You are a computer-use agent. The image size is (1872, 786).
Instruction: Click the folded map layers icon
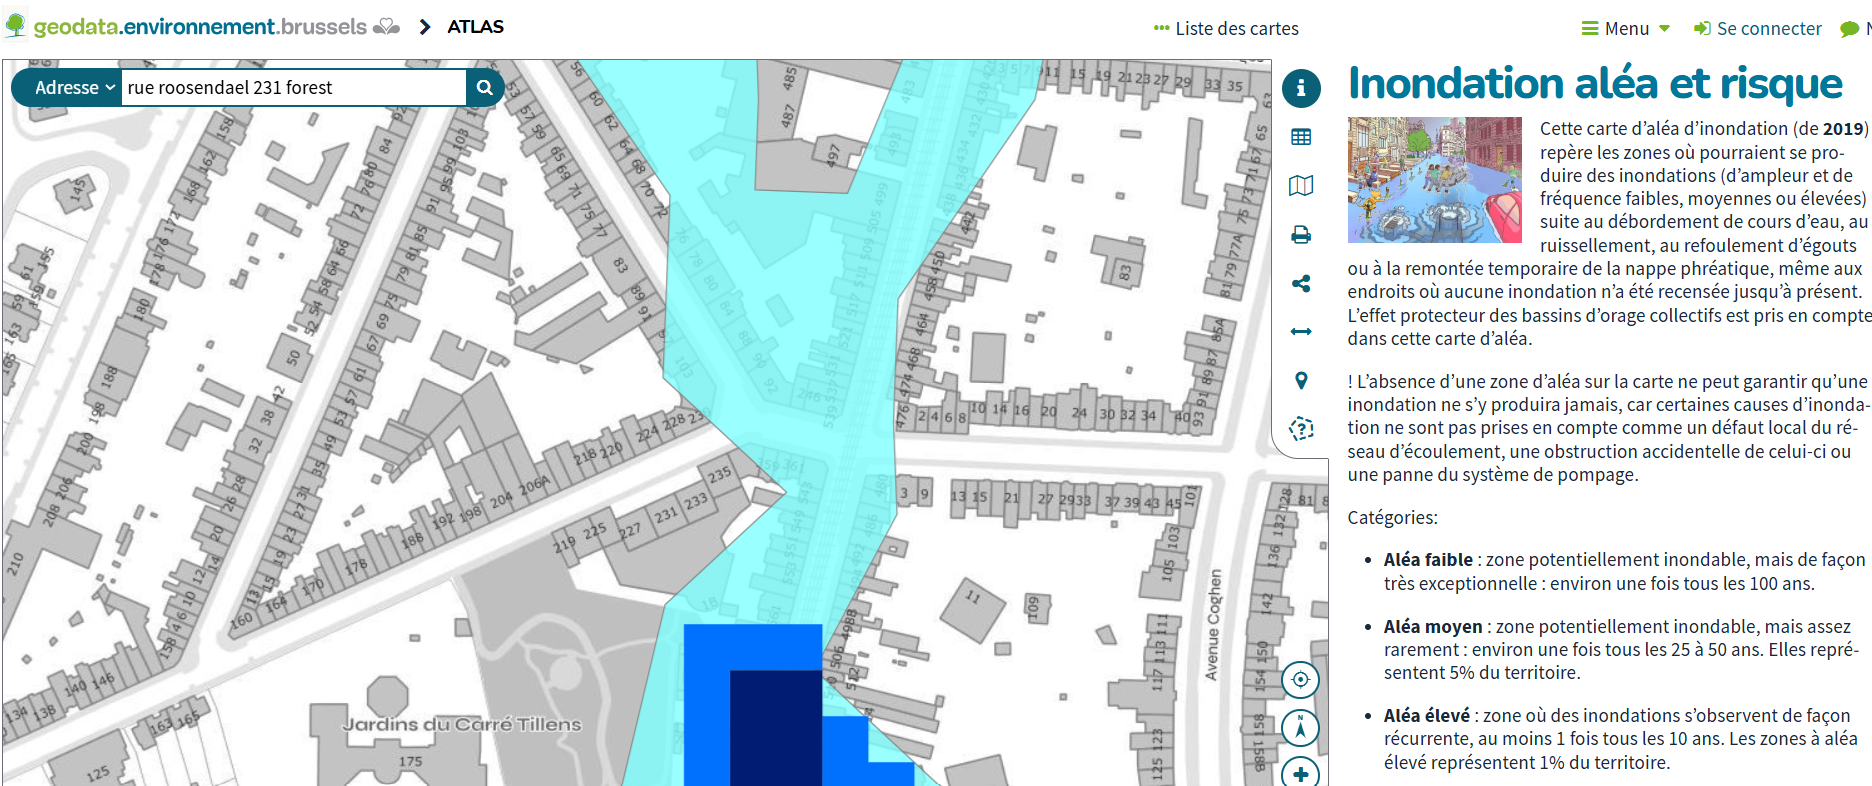[x=1300, y=186]
